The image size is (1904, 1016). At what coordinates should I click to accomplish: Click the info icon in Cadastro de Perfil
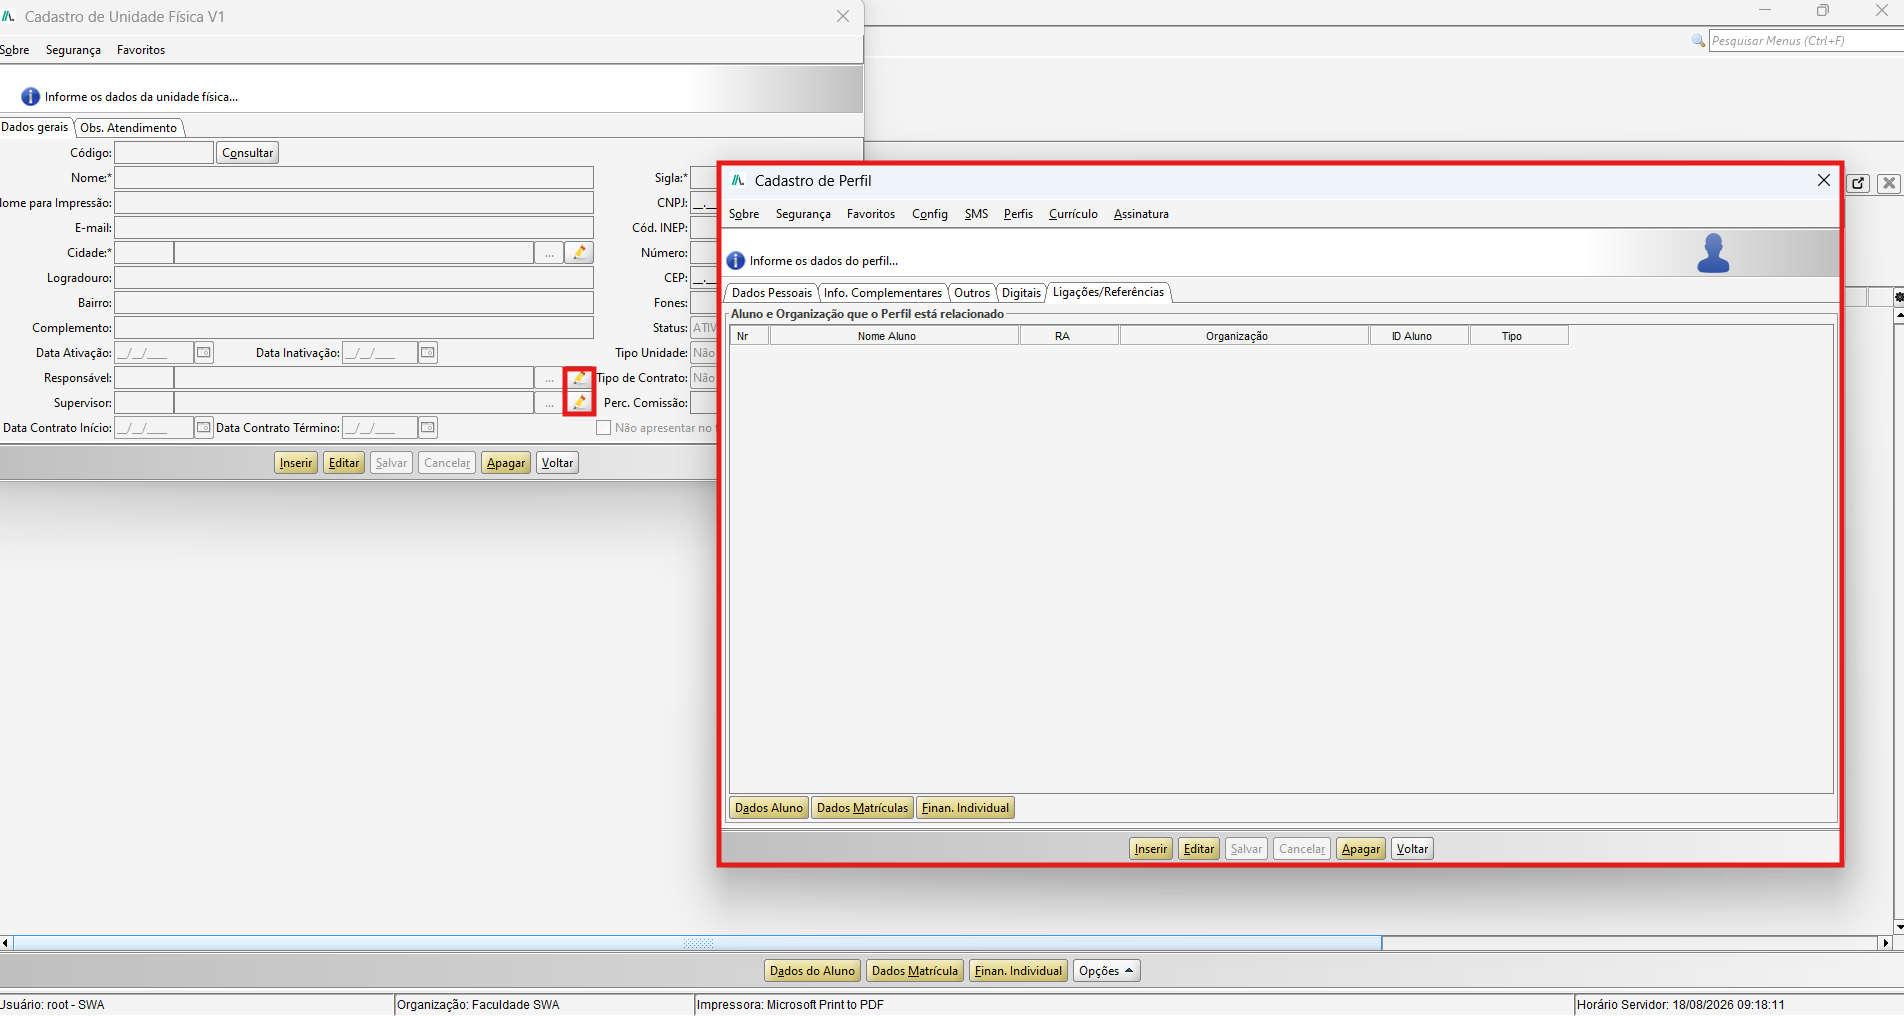coord(736,261)
